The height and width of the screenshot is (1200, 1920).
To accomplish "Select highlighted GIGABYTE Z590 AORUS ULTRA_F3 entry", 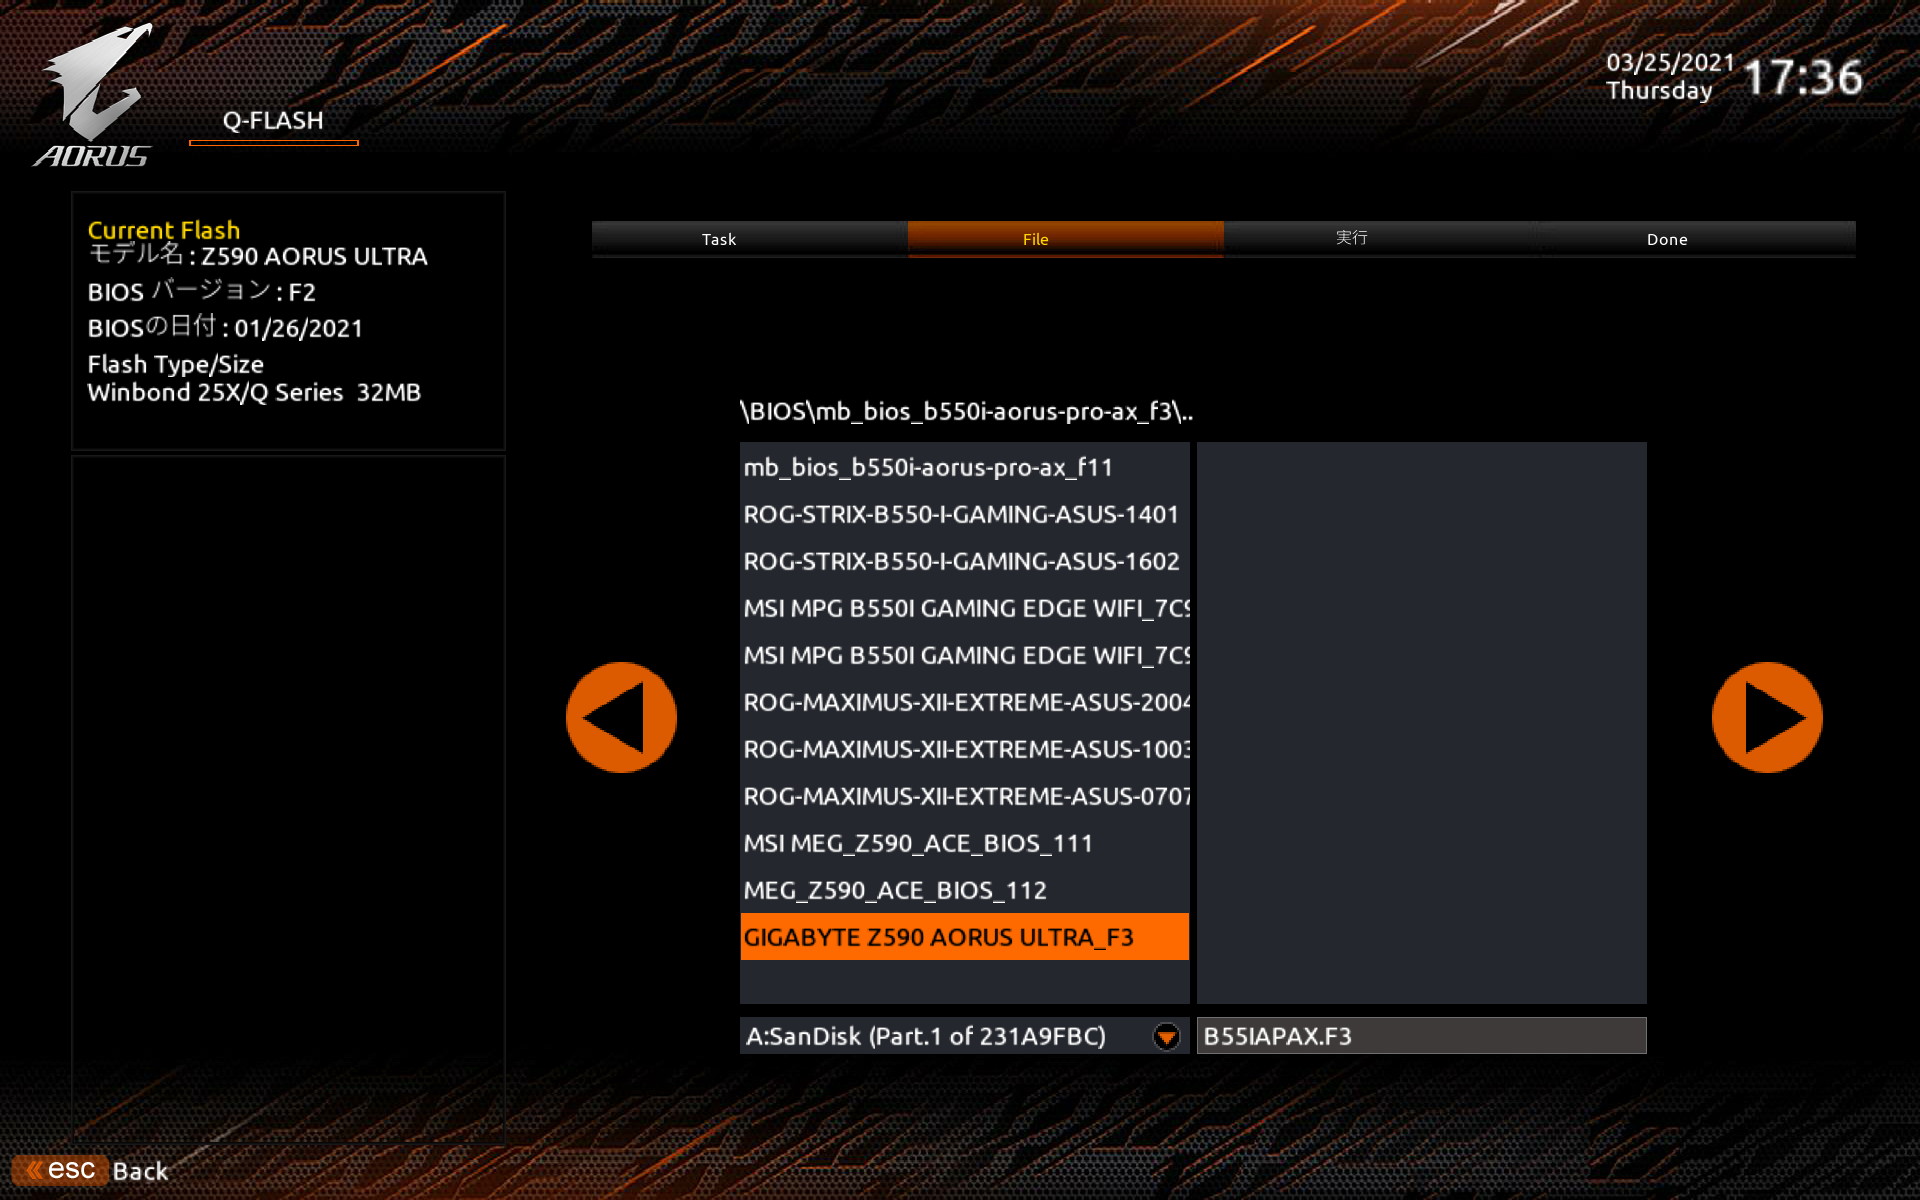I will pos(965,937).
